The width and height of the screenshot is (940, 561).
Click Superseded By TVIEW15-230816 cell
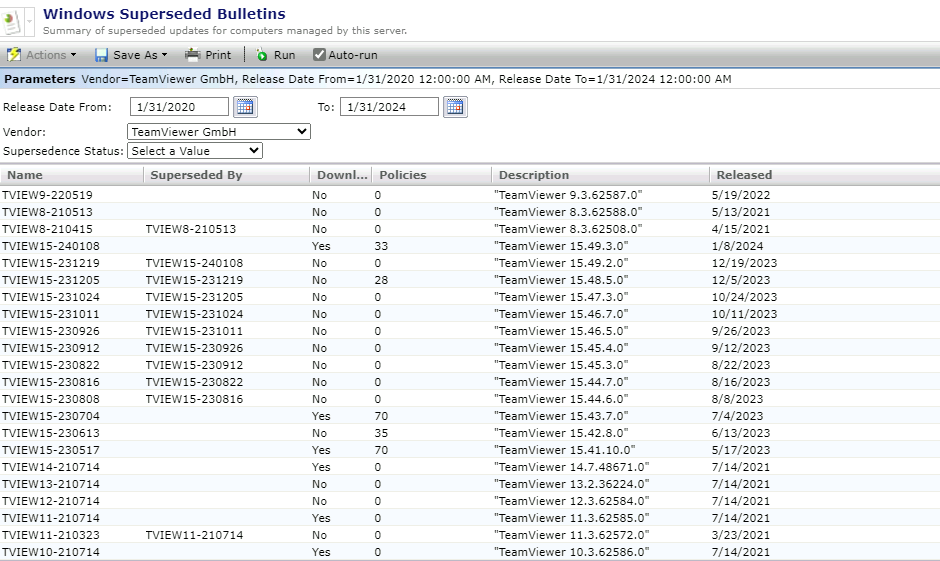tap(194, 399)
